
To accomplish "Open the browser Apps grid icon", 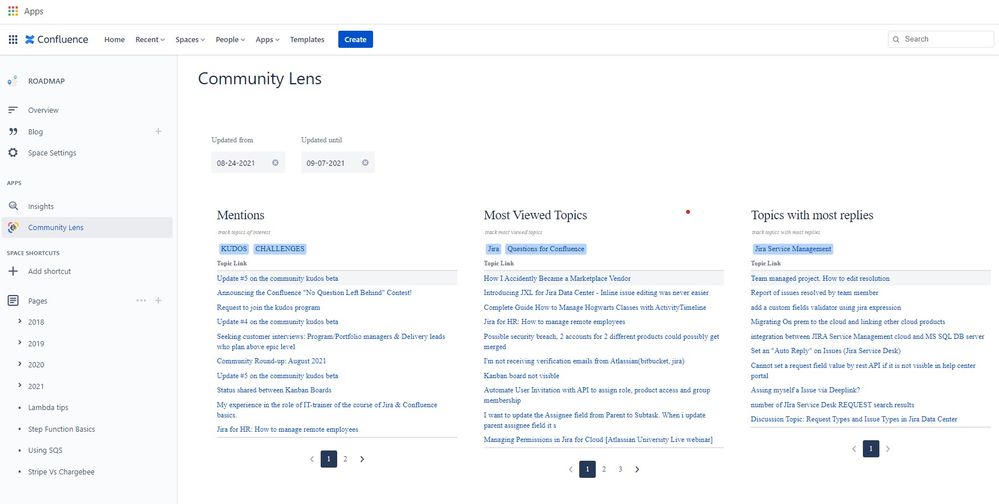I will [x=13, y=11].
